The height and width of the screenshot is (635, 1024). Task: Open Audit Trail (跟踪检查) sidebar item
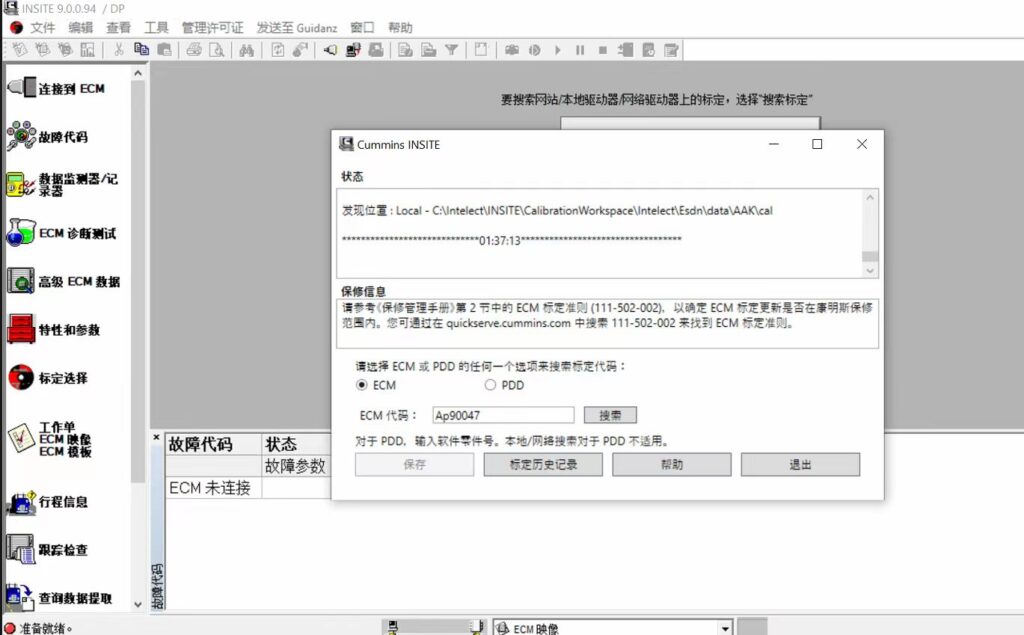48,549
